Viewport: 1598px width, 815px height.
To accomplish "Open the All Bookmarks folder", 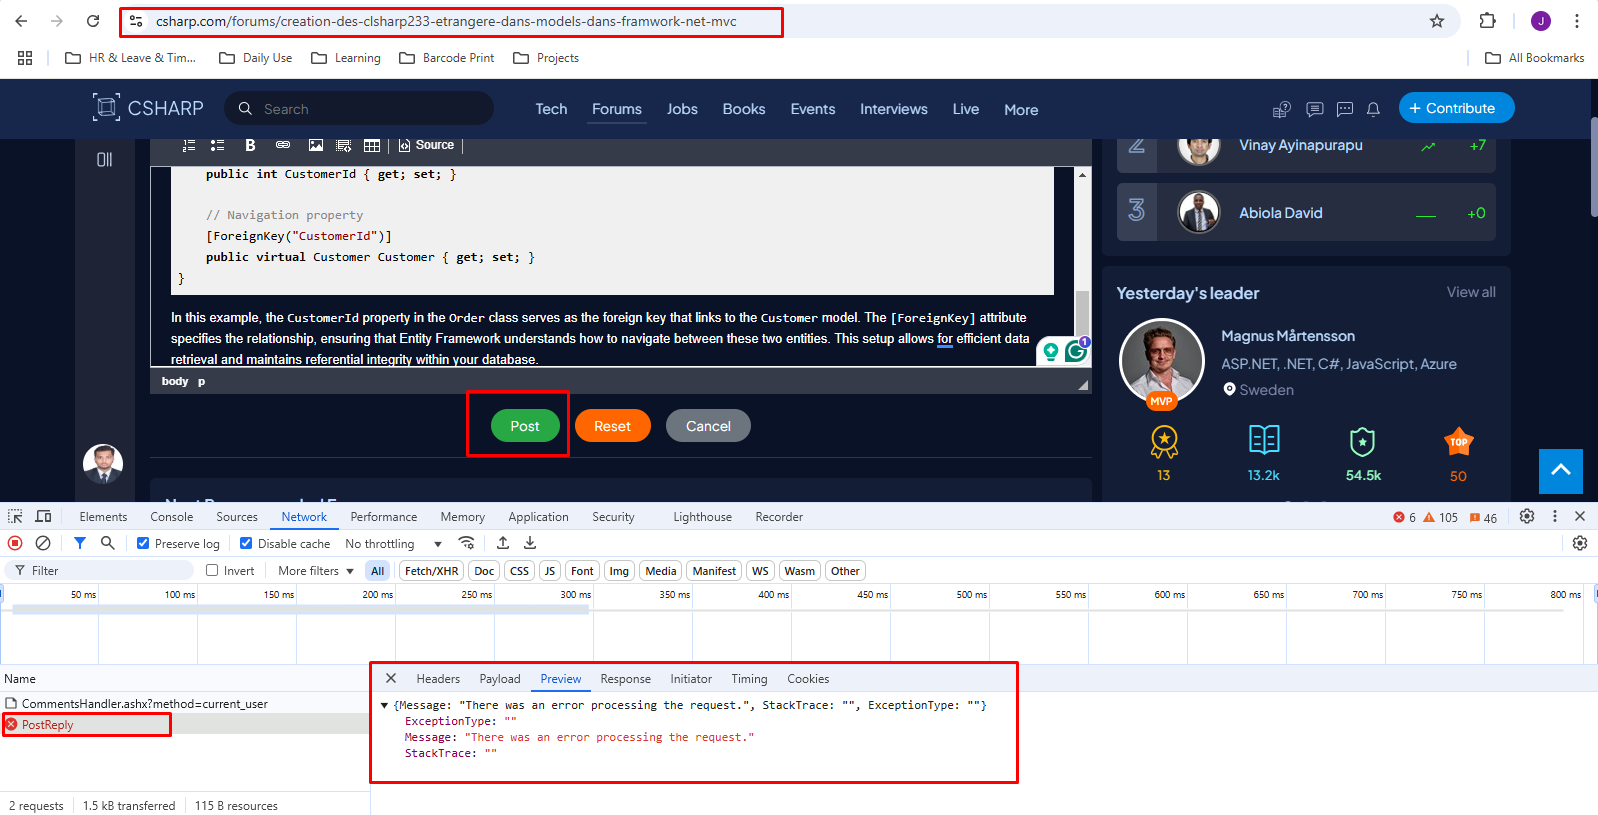I will [x=1535, y=58].
